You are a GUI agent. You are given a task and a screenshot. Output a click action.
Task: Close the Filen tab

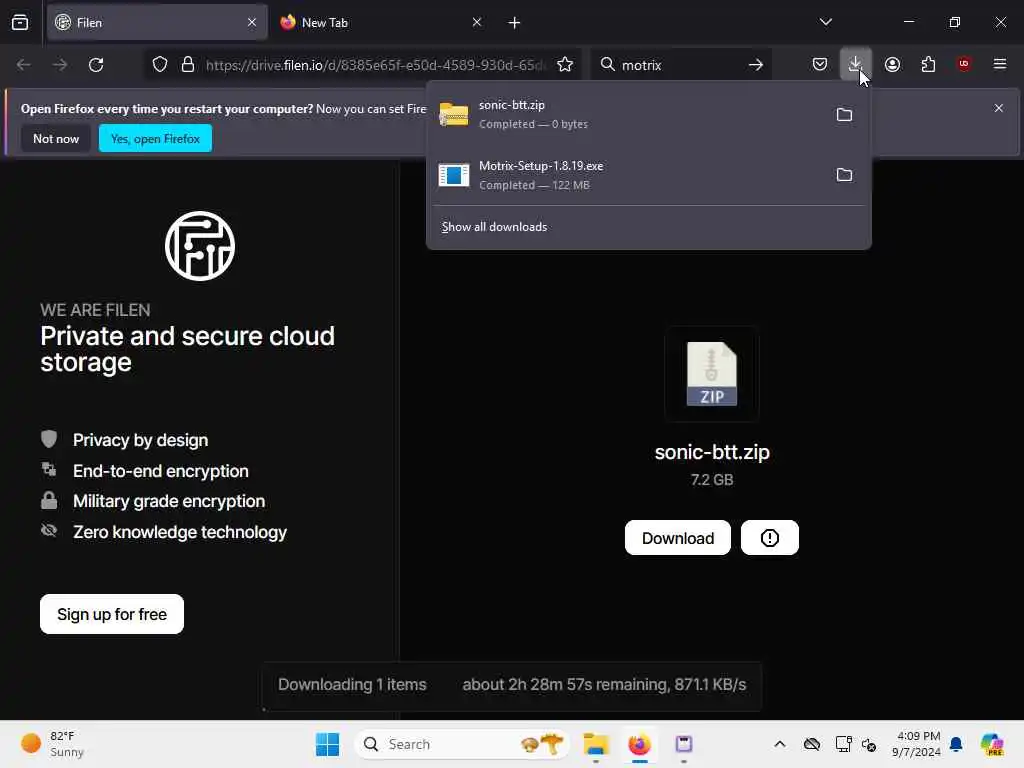[252, 22]
